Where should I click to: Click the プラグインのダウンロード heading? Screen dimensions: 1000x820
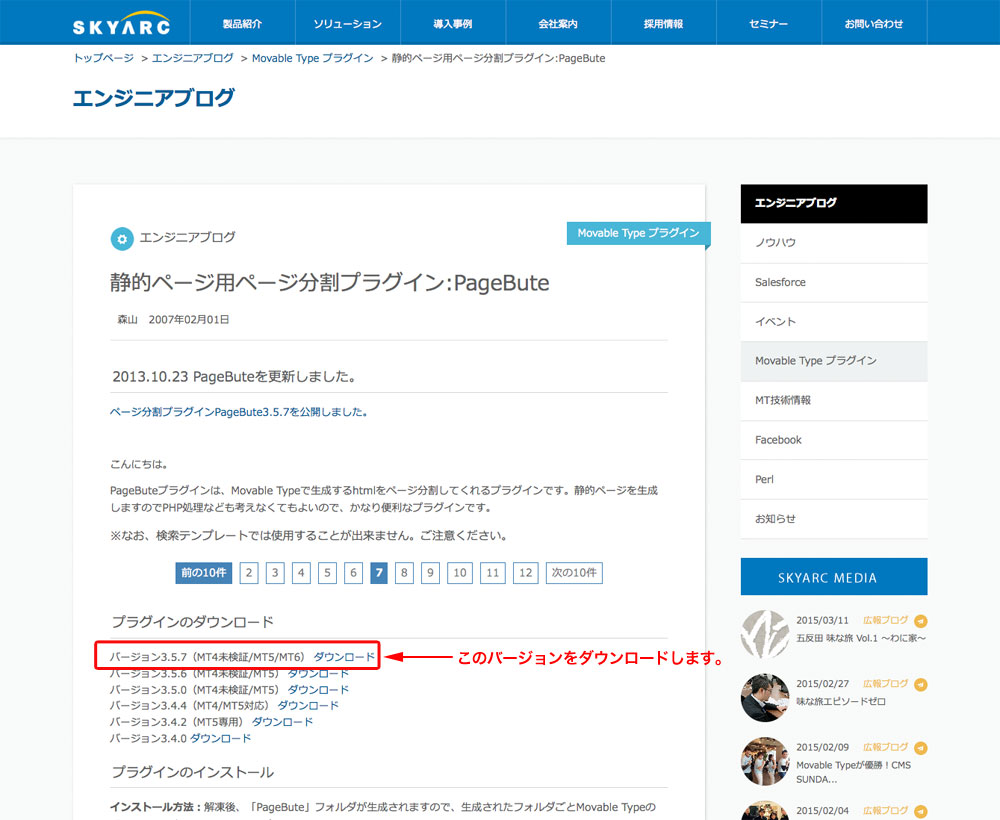(x=193, y=622)
